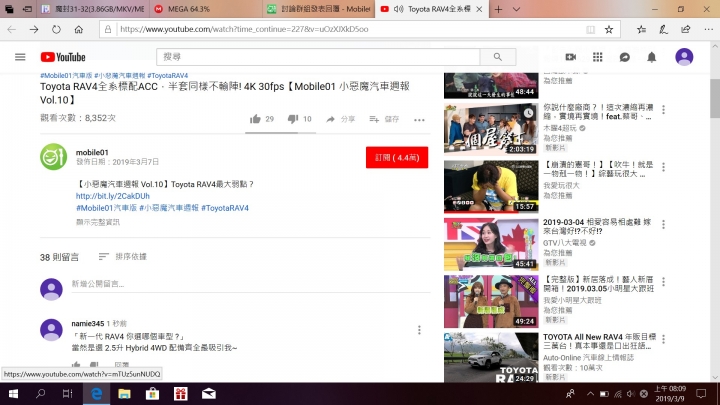Open the sort comments dropdown
Viewport: 720px width, 405px height.
[123, 257]
